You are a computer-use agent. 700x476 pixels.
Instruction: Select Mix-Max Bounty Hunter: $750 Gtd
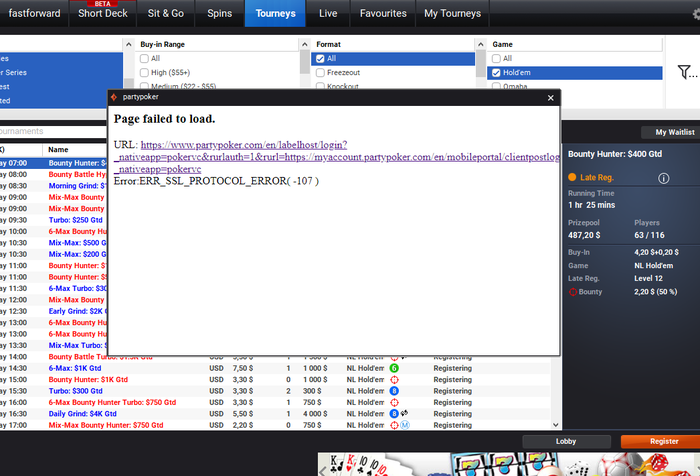tap(275, 426)
